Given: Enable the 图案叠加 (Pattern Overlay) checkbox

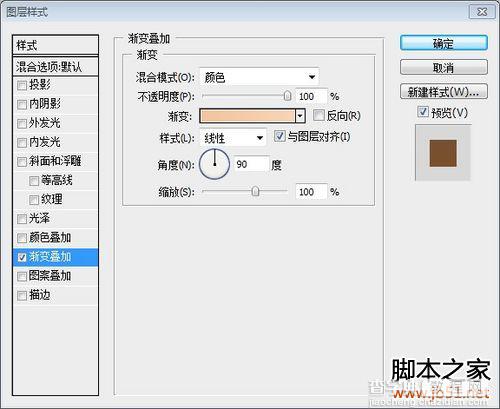Looking at the screenshot, I should [22, 276].
